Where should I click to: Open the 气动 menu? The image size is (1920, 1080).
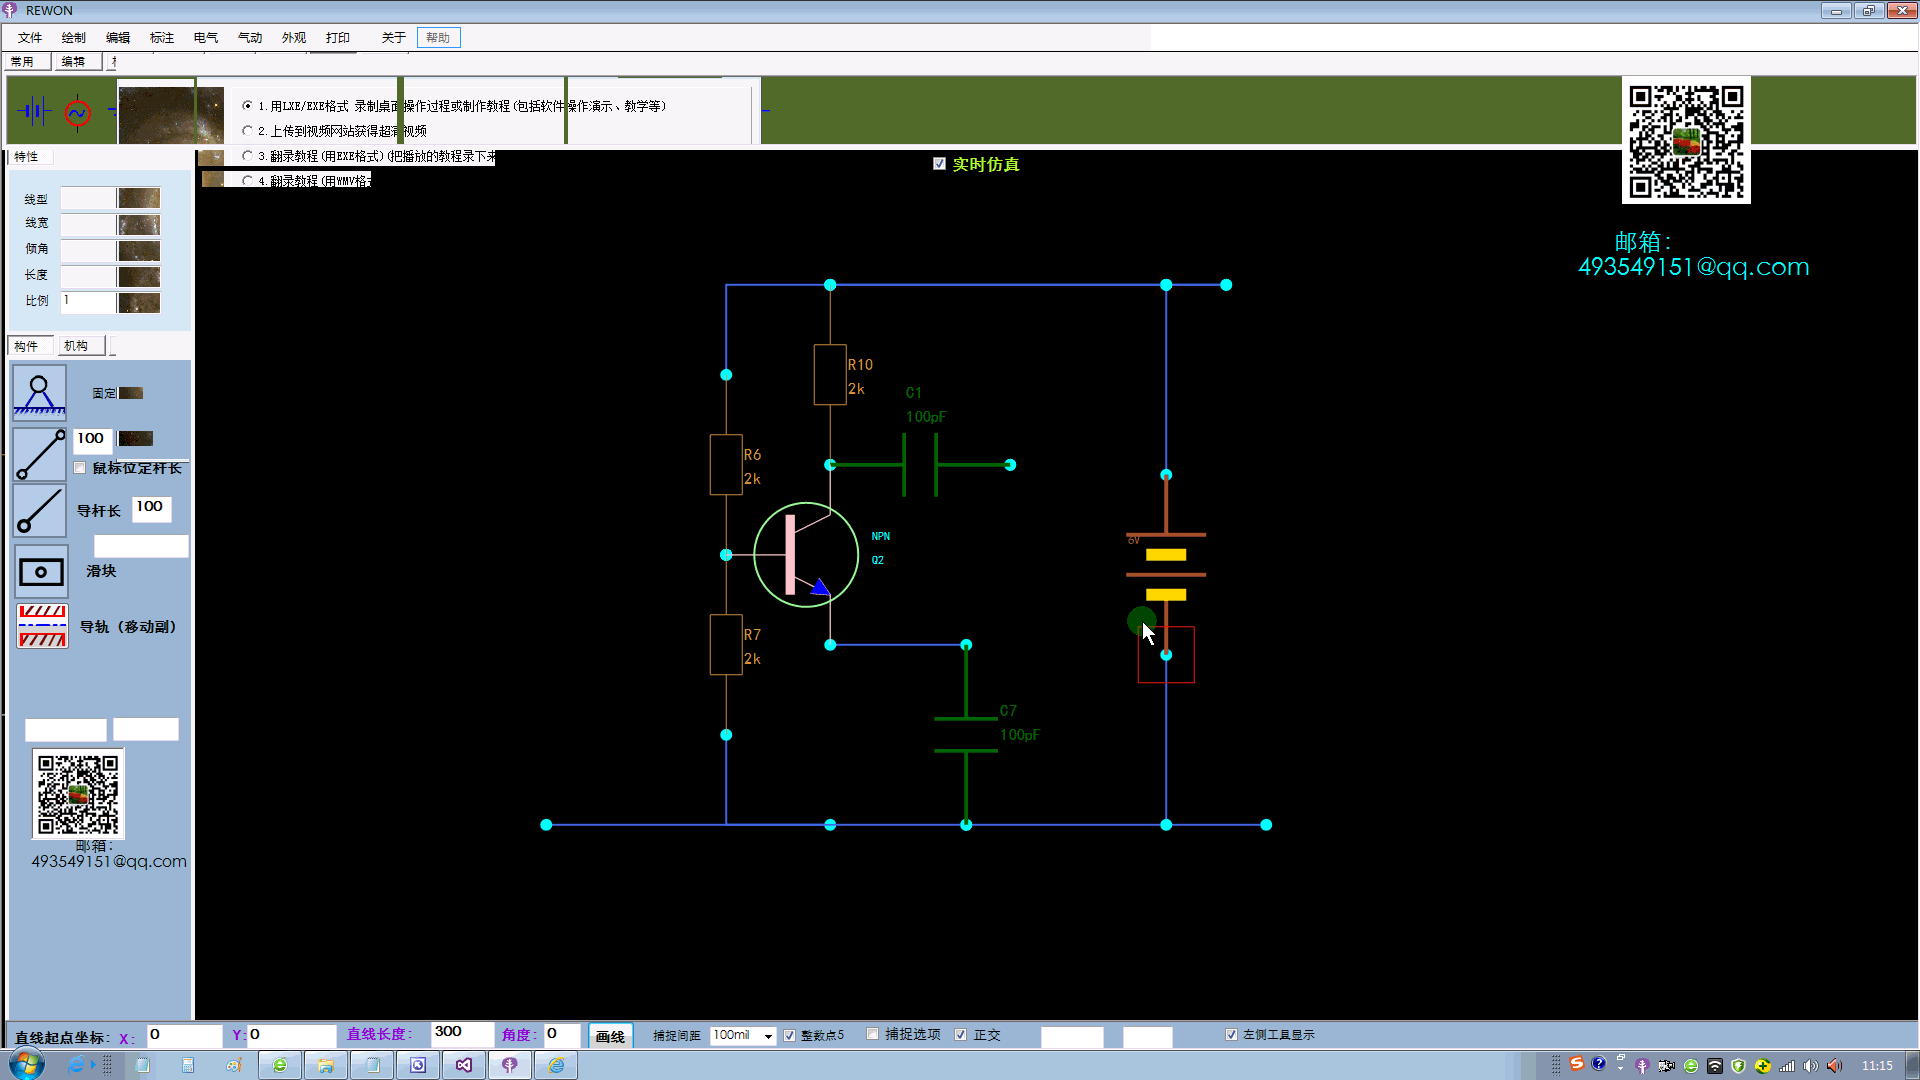tap(250, 38)
